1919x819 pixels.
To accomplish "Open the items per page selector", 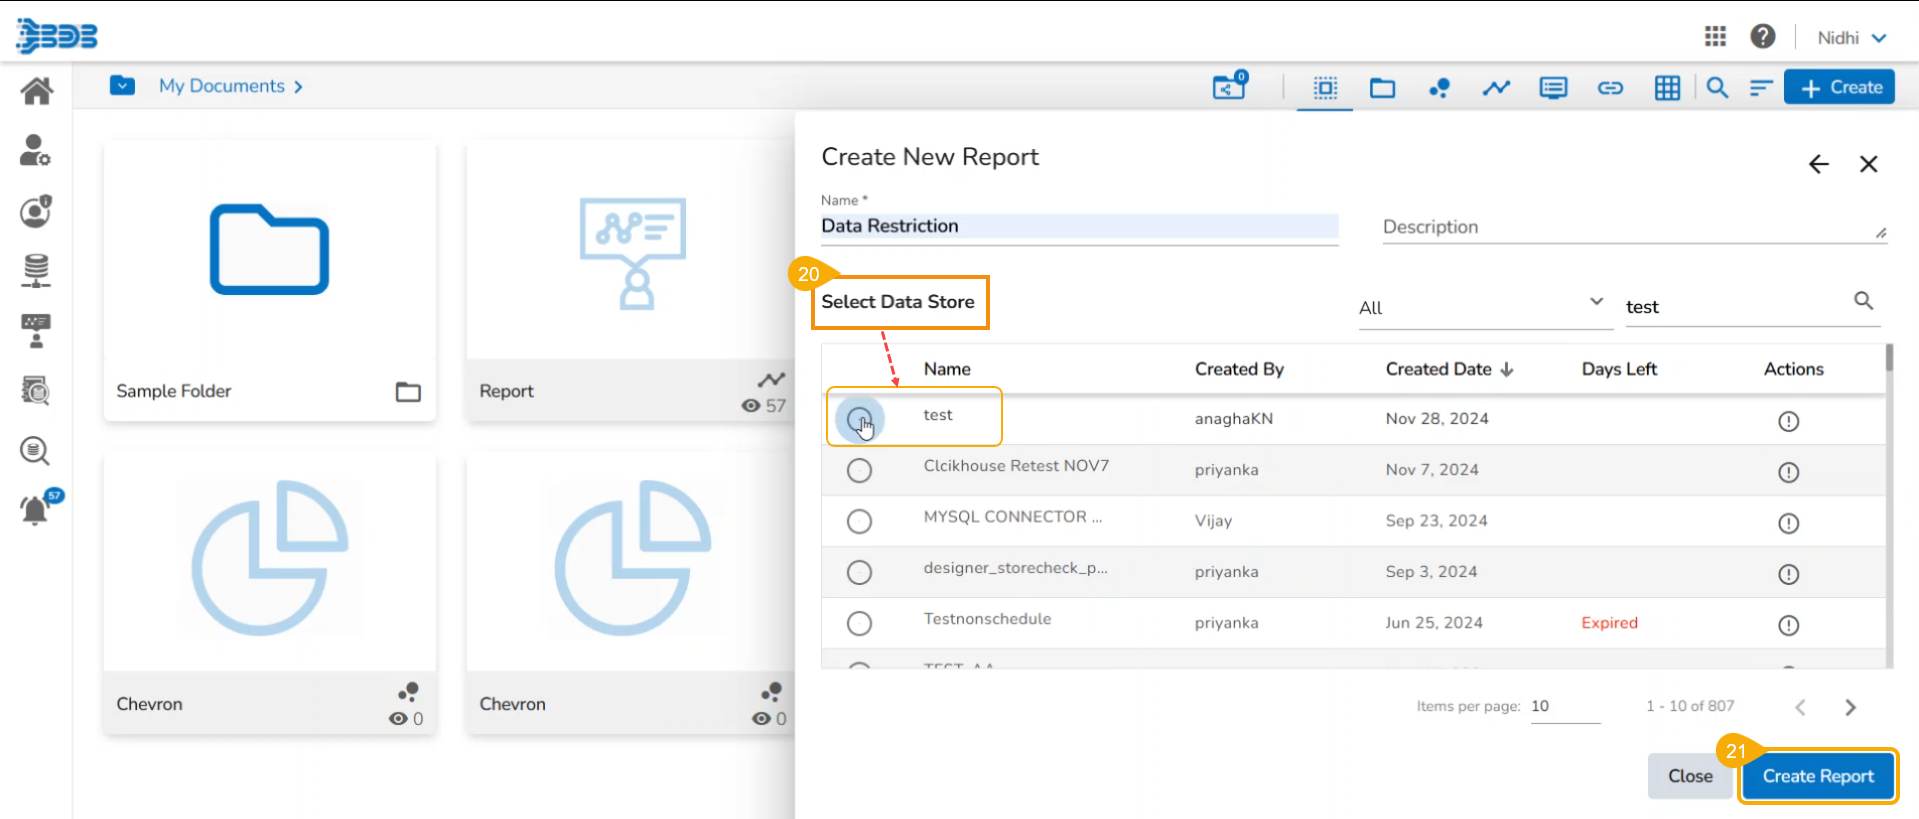I will tap(1564, 706).
